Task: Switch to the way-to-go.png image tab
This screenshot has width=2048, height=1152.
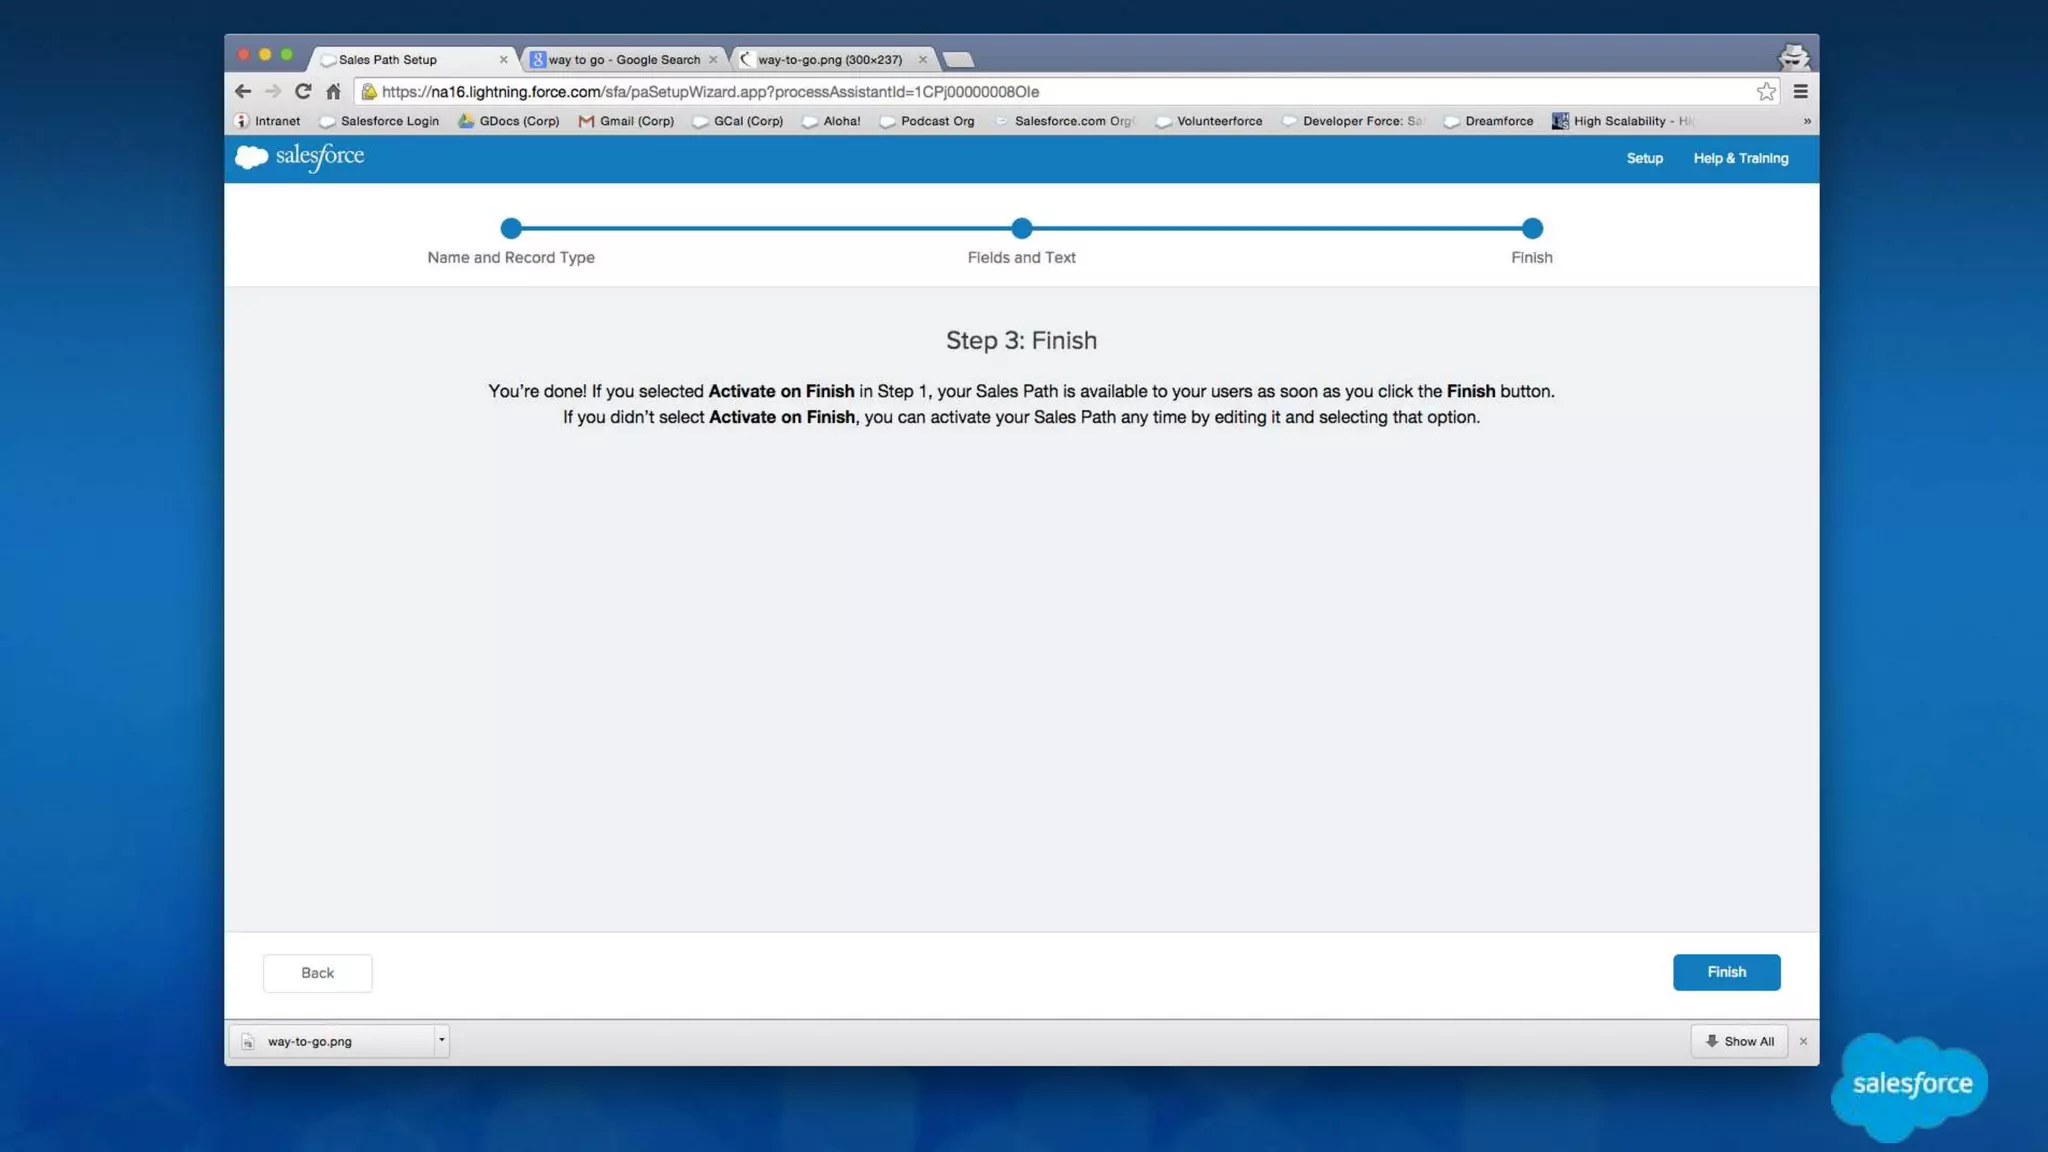Action: click(829, 60)
